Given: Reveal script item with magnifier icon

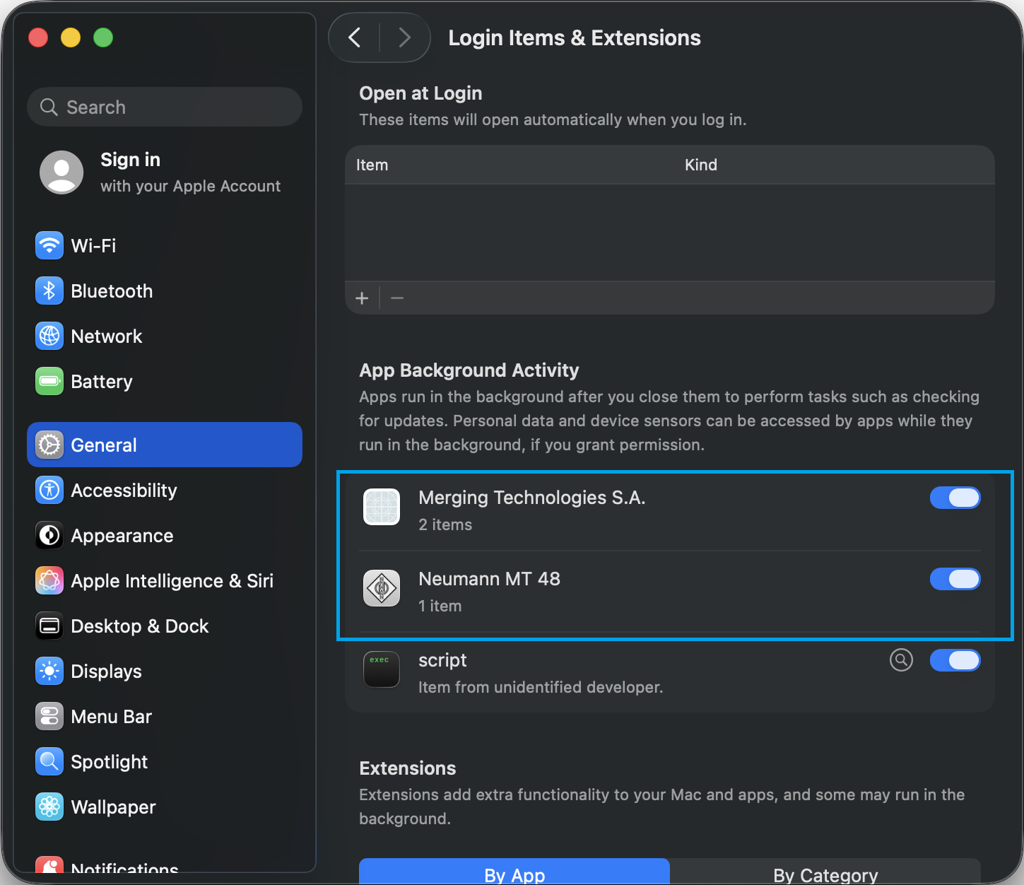Looking at the screenshot, I should [901, 660].
